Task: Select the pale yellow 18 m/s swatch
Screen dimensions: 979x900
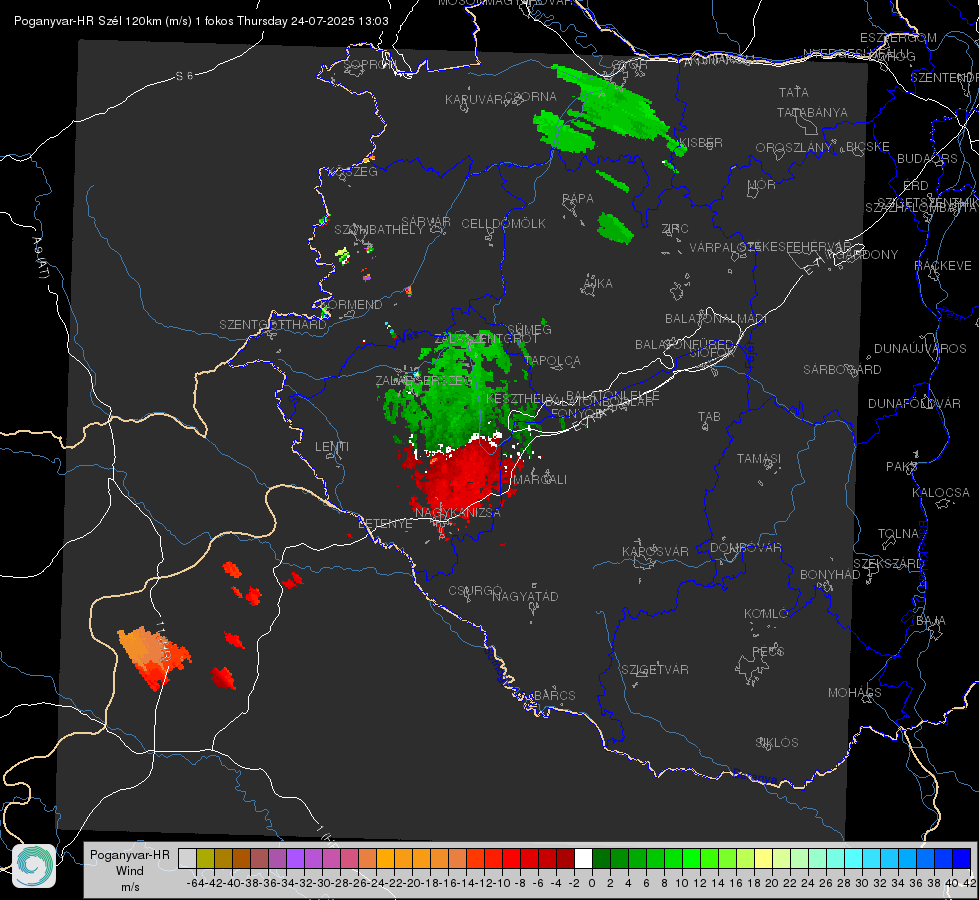Action: pyautogui.click(x=764, y=858)
